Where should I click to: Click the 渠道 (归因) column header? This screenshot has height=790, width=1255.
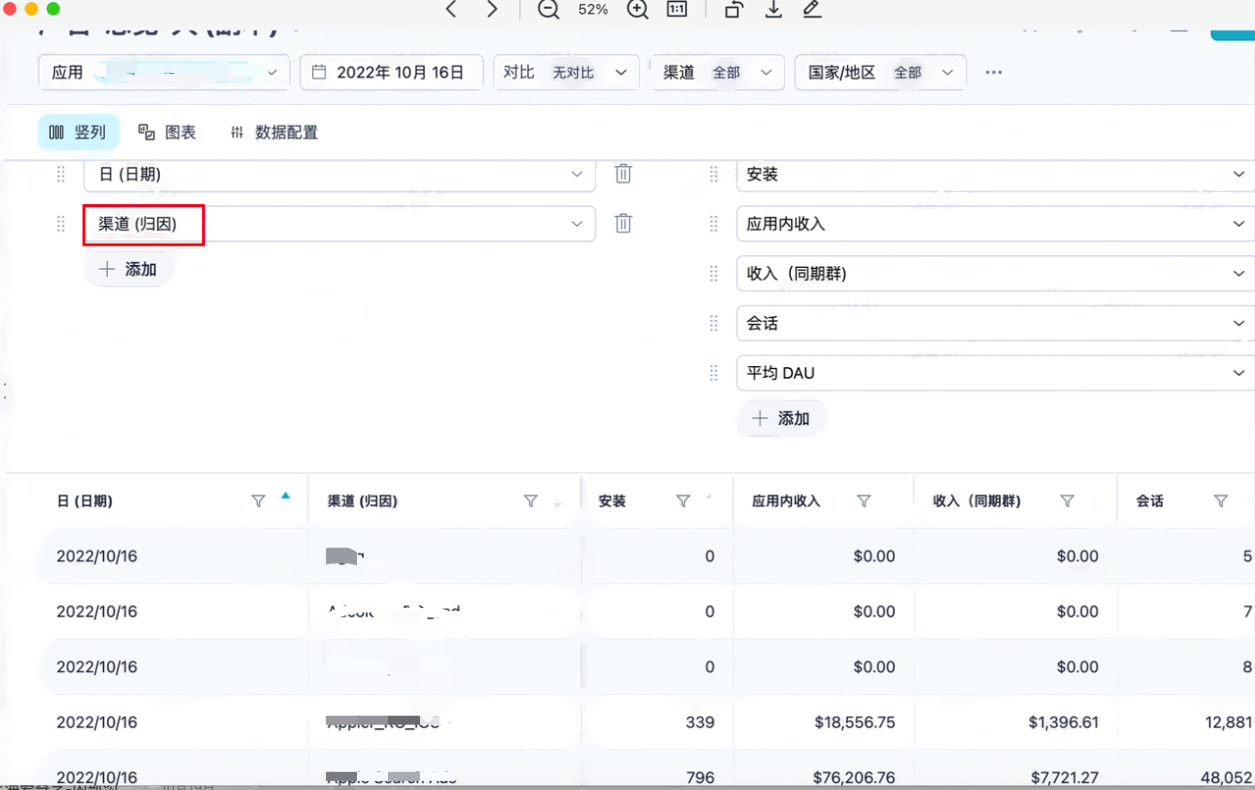pos(362,501)
